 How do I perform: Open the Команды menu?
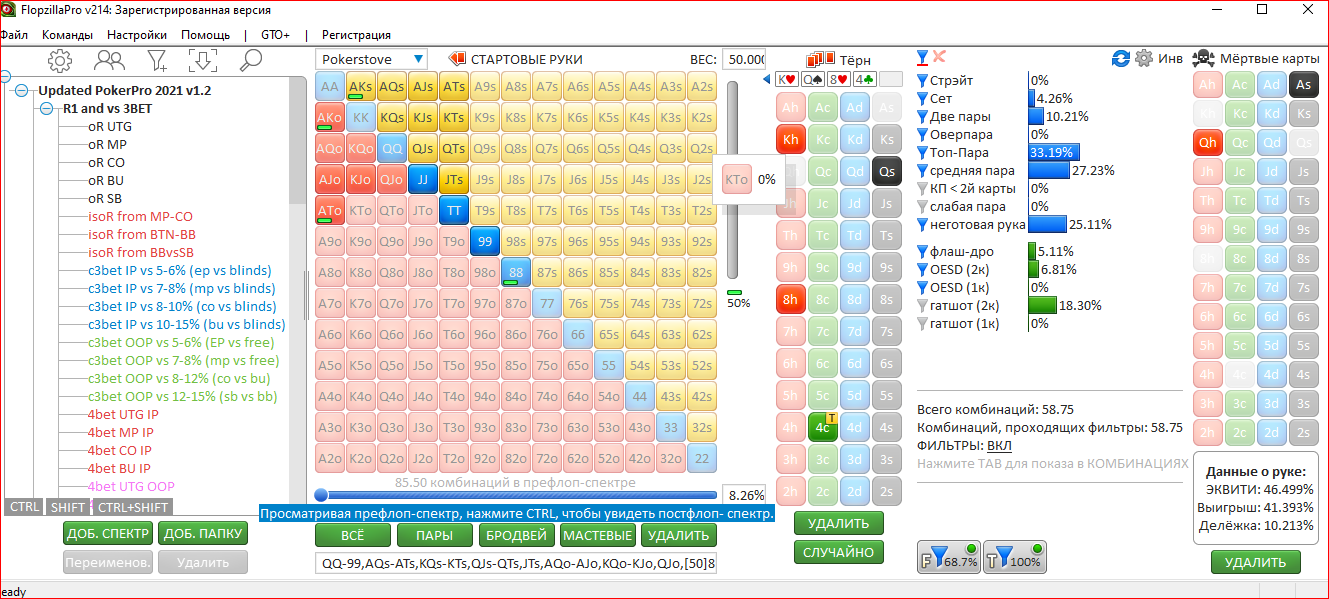point(68,34)
